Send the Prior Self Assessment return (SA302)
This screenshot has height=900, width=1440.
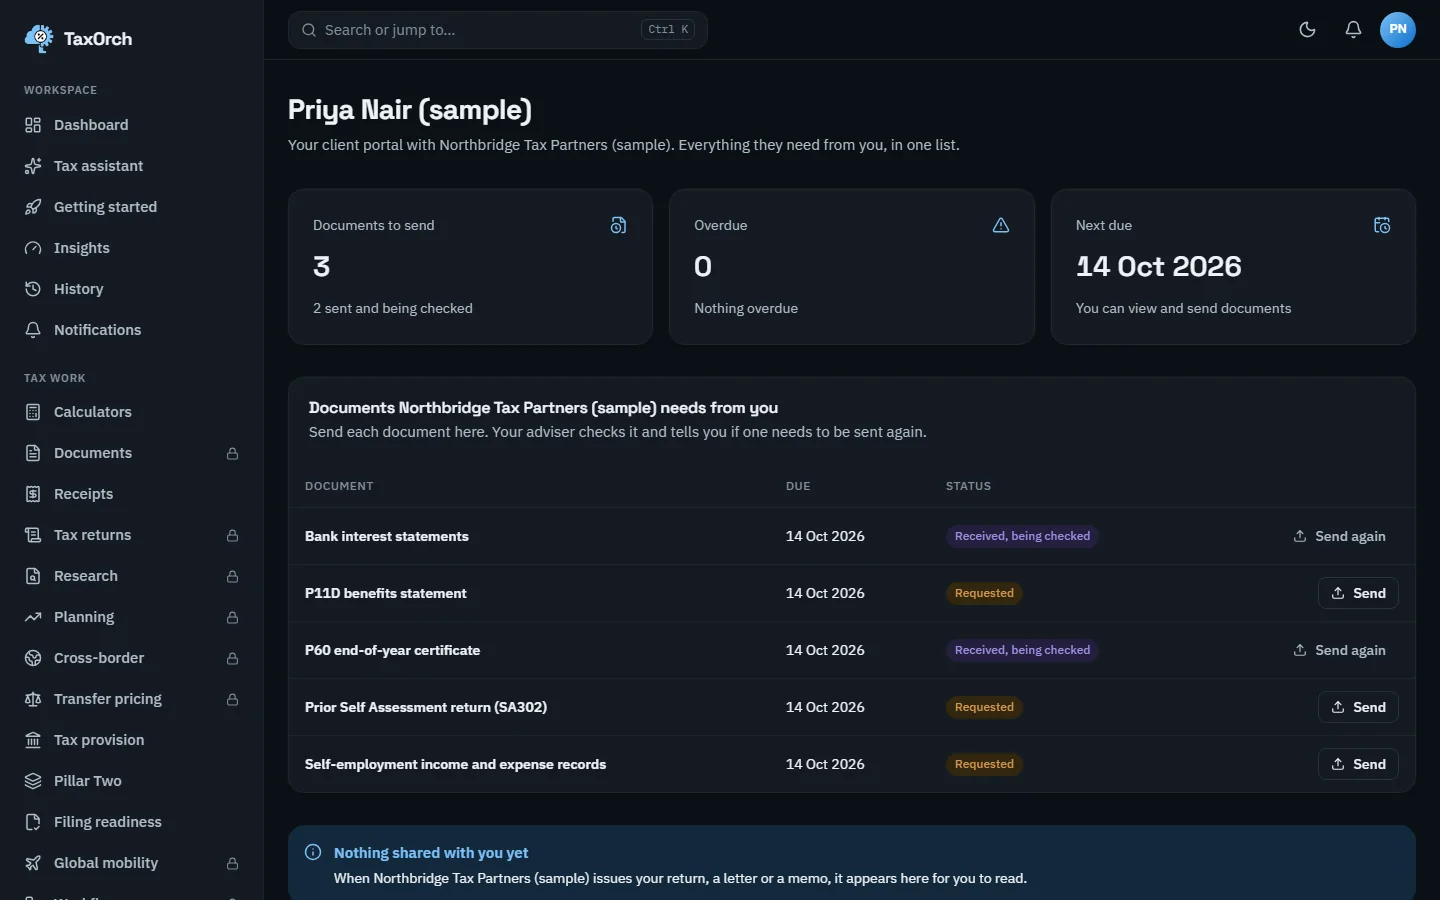coord(1358,707)
